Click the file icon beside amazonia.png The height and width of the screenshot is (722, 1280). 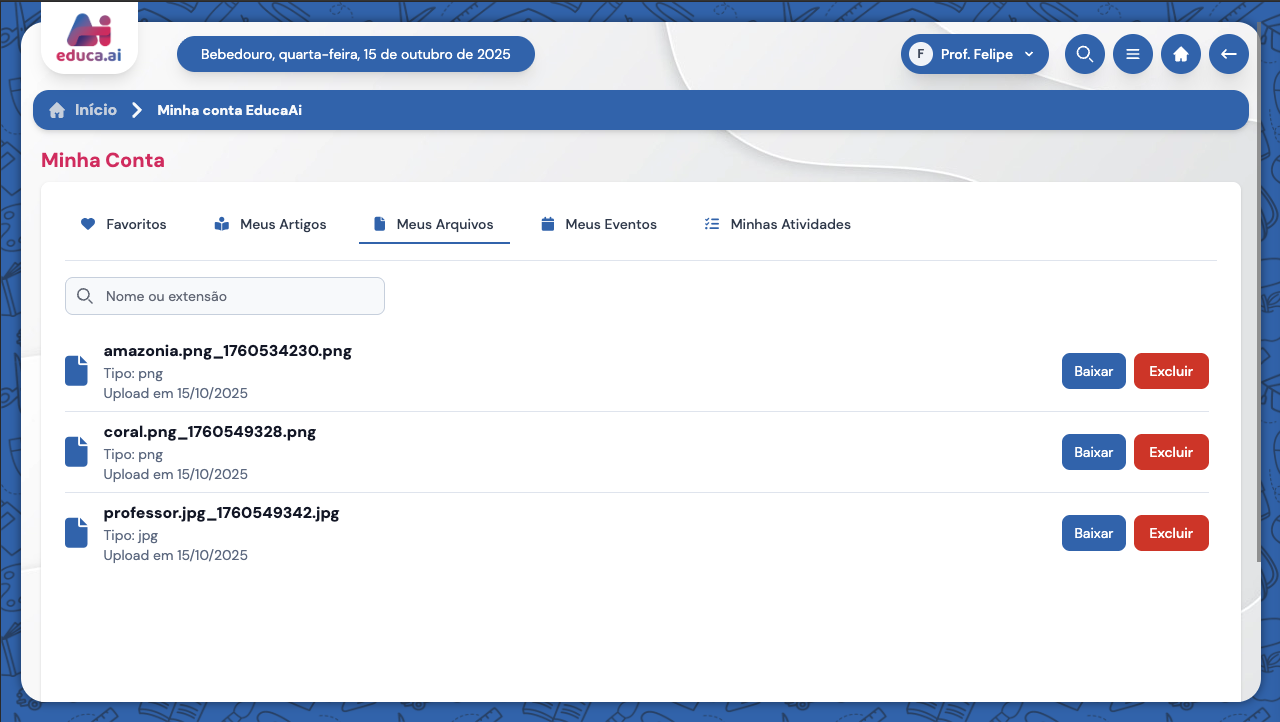coord(76,371)
